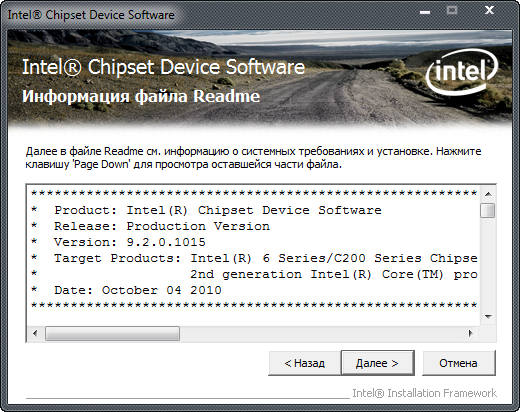
Task: Click the vertical scrollbar down arrow
Action: coord(488,317)
